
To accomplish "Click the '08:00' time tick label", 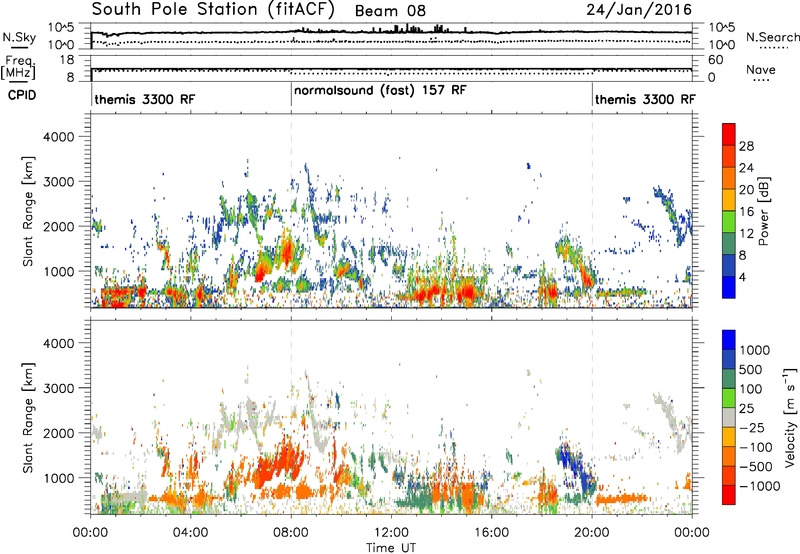I will tap(291, 533).
